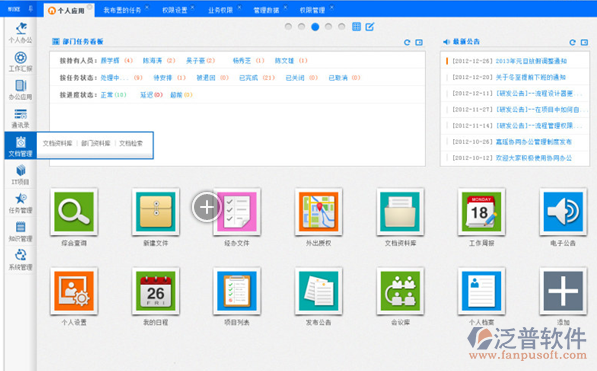Open the 工作周报 calendar app tile

[481, 212]
